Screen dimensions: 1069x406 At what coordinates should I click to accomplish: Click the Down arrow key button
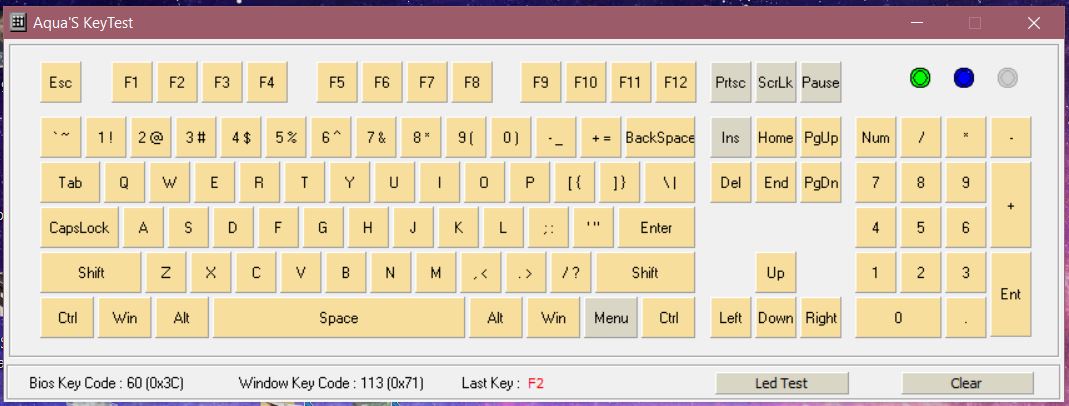point(776,317)
